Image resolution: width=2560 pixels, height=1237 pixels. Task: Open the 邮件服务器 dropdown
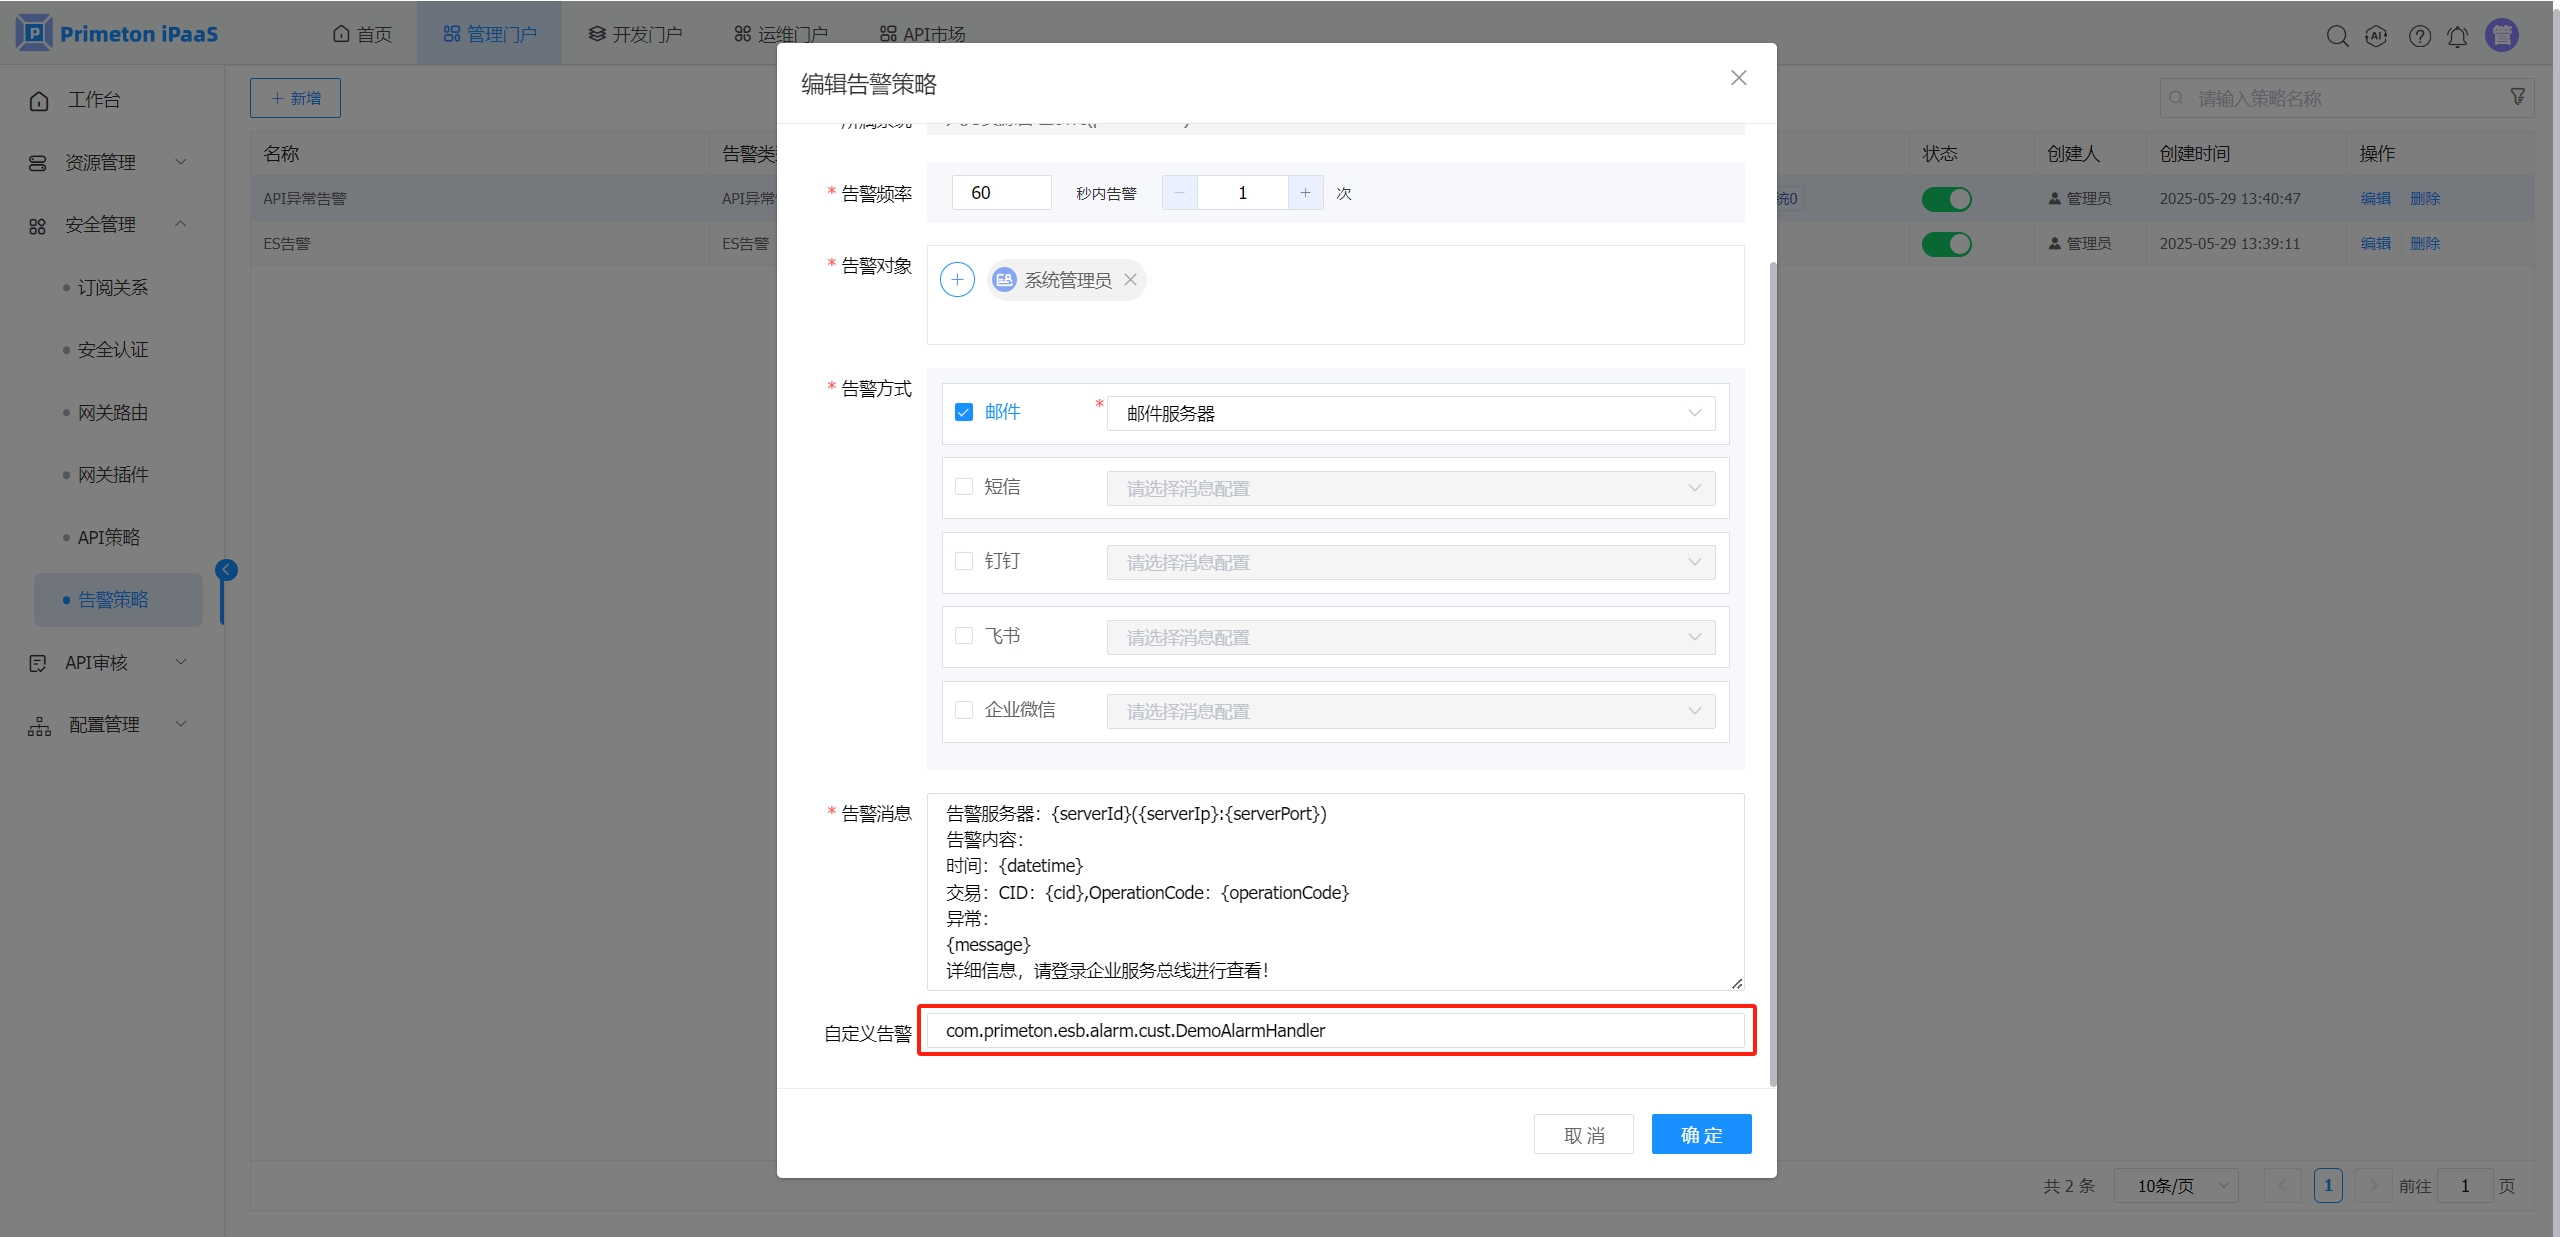pos(1410,414)
